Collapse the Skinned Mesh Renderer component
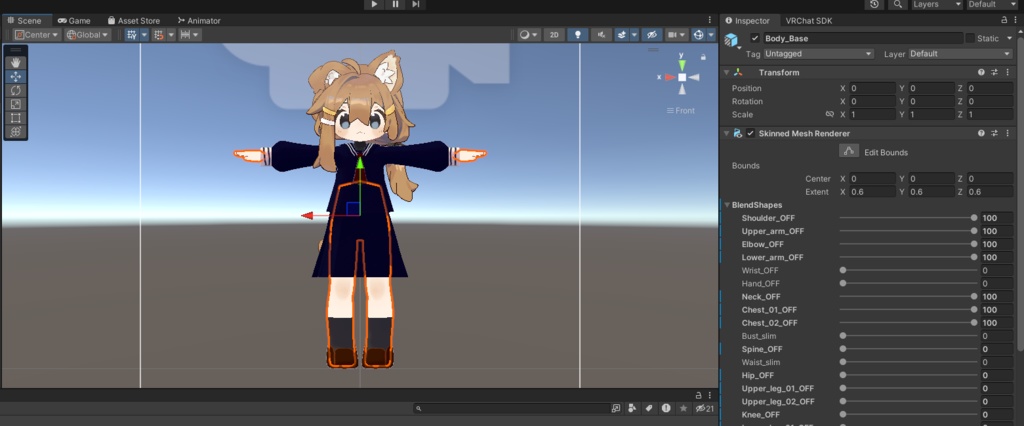 727,133
